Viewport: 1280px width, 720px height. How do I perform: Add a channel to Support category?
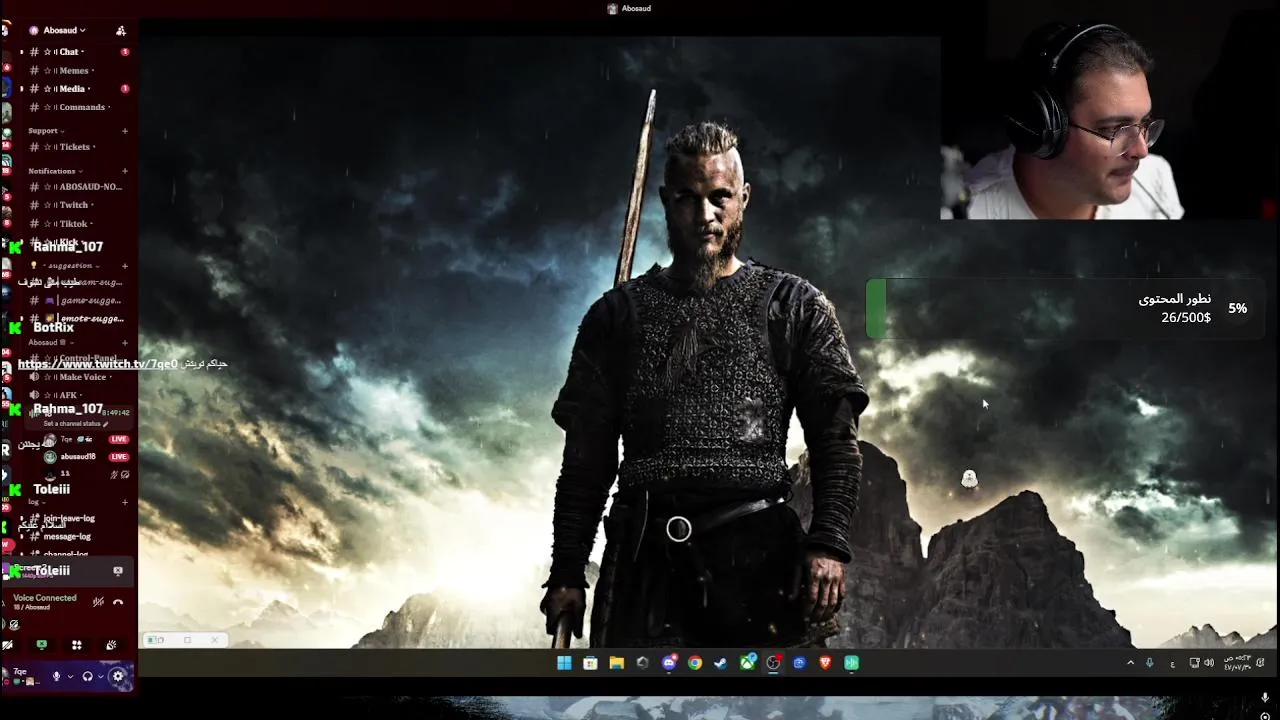click(125, 131)
